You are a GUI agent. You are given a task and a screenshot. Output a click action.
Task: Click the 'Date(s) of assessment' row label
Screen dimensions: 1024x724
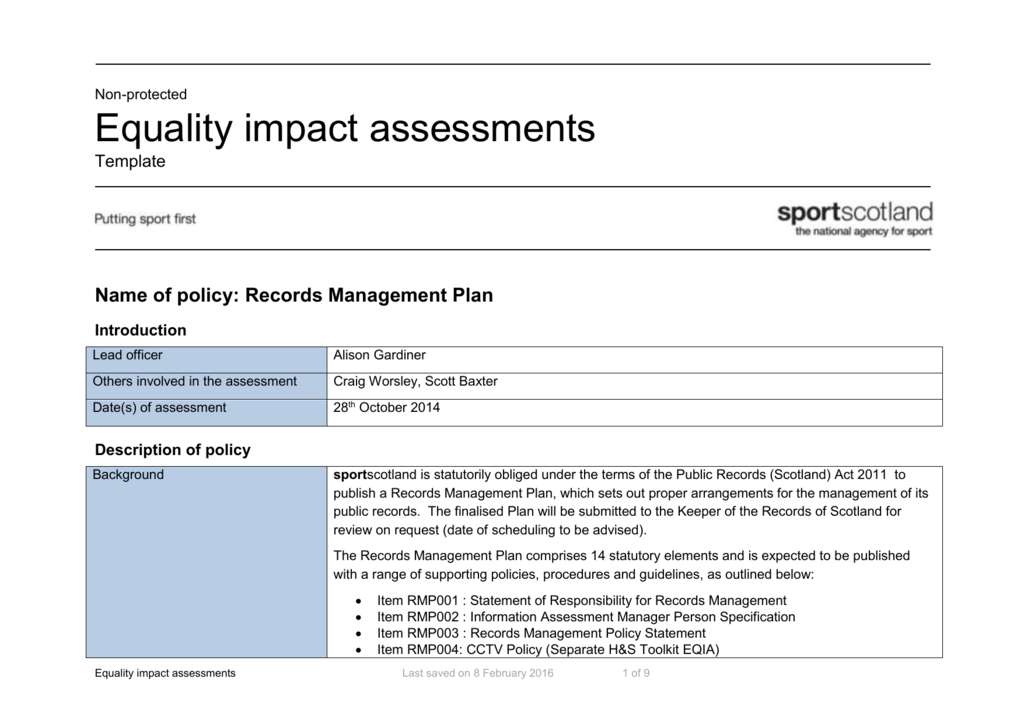(158, 407)
